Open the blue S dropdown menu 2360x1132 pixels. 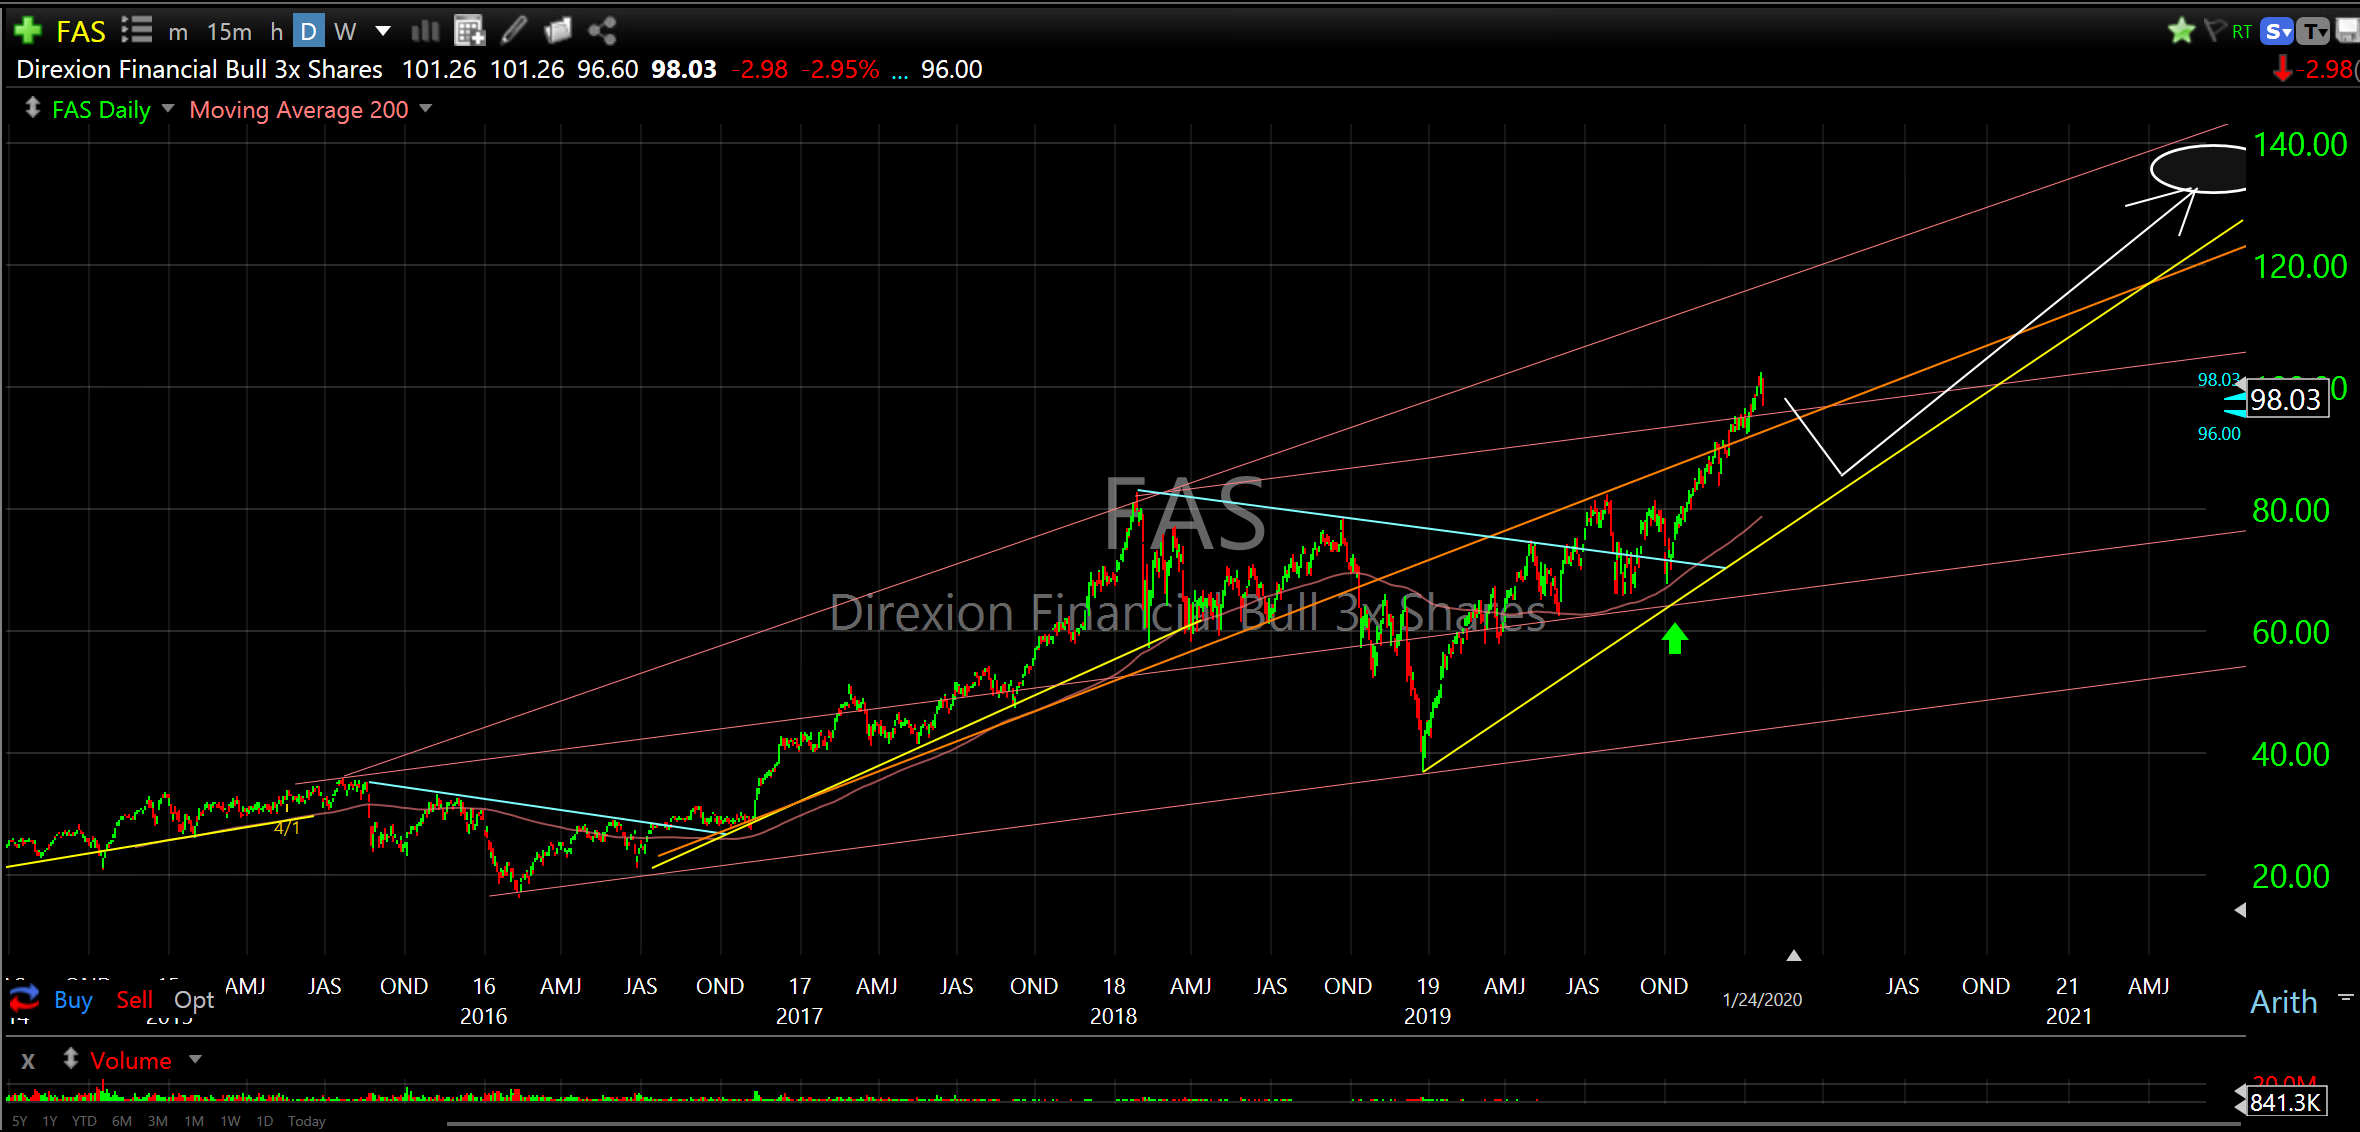[2277, 32]
